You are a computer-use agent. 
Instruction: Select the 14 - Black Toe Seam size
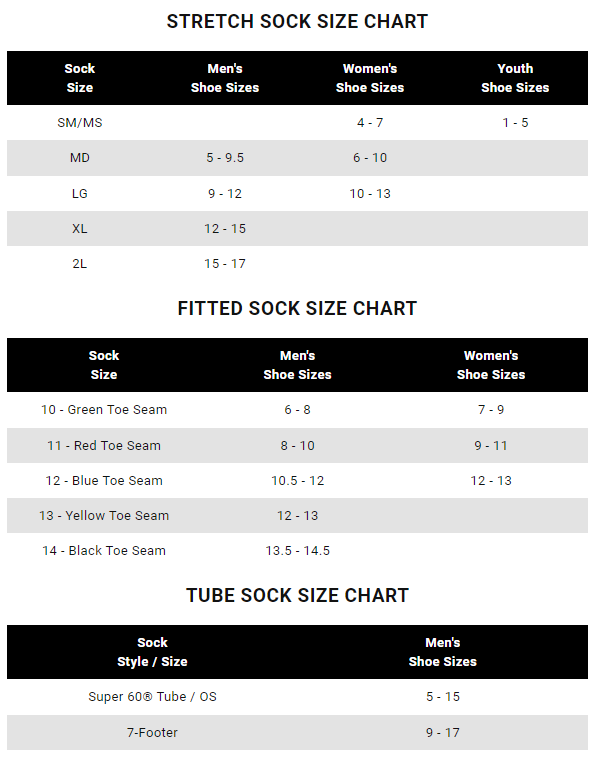pyautogui.click(x=104, y=551)
